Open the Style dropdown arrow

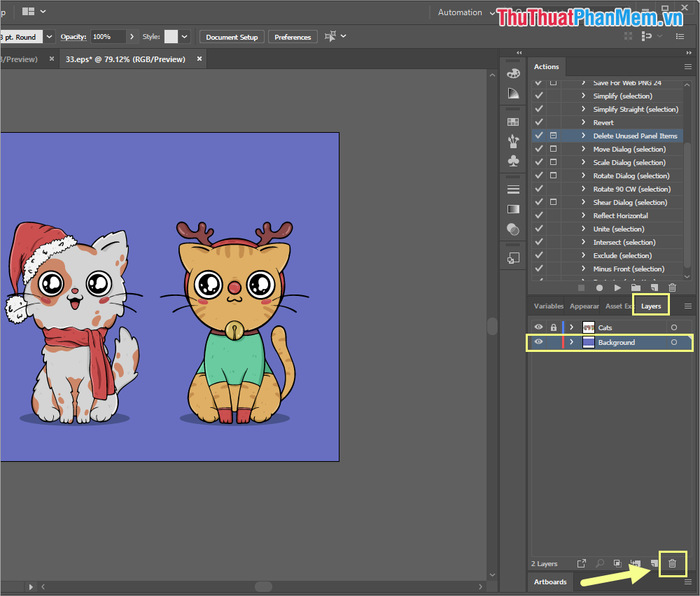tap(184, 37)
